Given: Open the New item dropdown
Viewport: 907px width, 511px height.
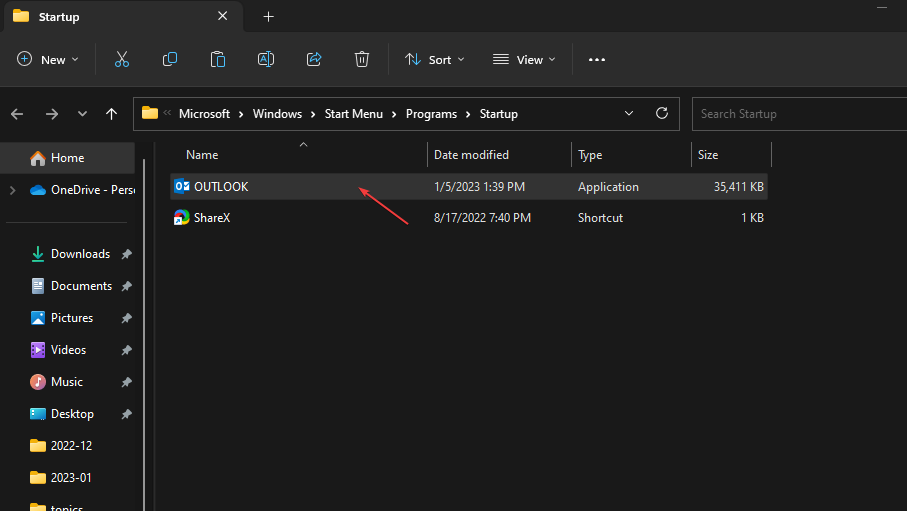Looking at the screenshot, I should click(x=48, y=60).
